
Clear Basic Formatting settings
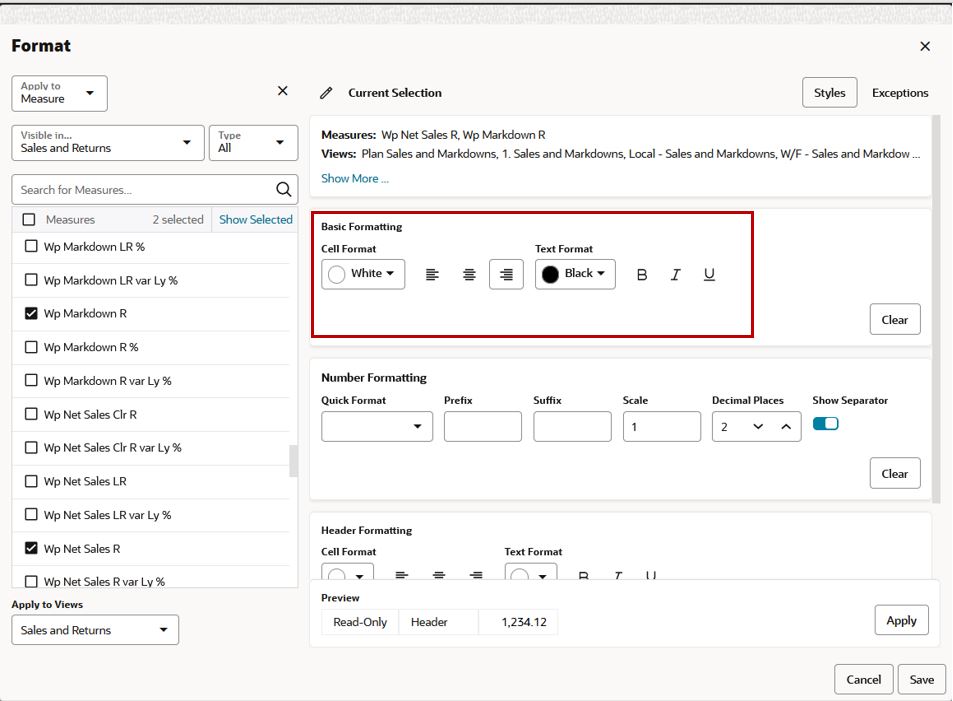tap(895, 319)
